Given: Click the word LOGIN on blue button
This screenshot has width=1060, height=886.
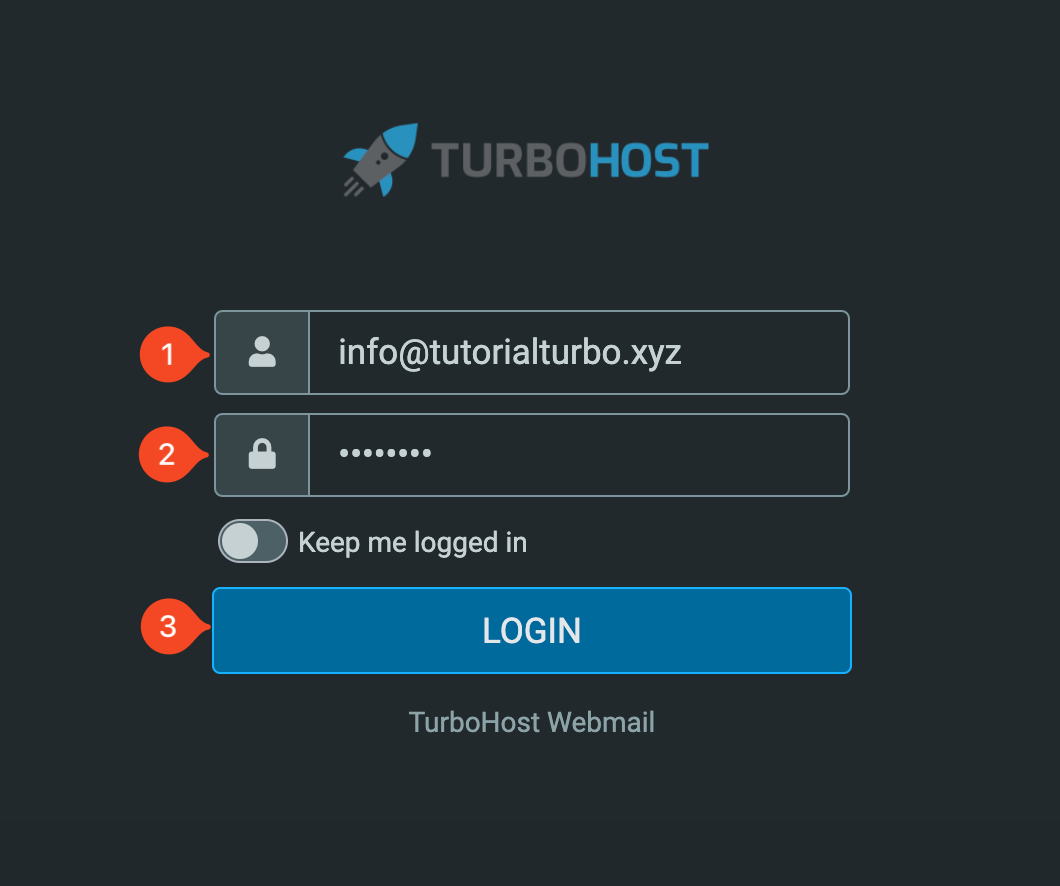Looking at the screenshot, I should (x=532, y=631).
